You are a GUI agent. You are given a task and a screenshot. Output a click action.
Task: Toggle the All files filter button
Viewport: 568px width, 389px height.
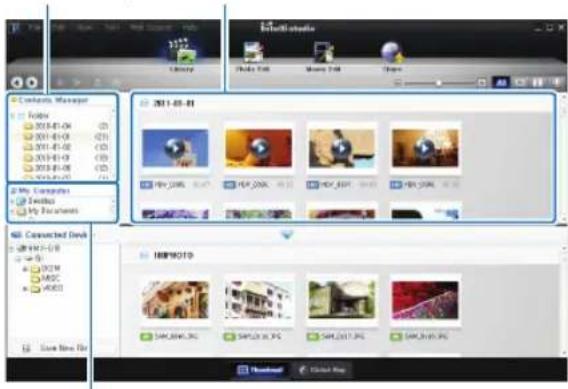coord(501,83)
